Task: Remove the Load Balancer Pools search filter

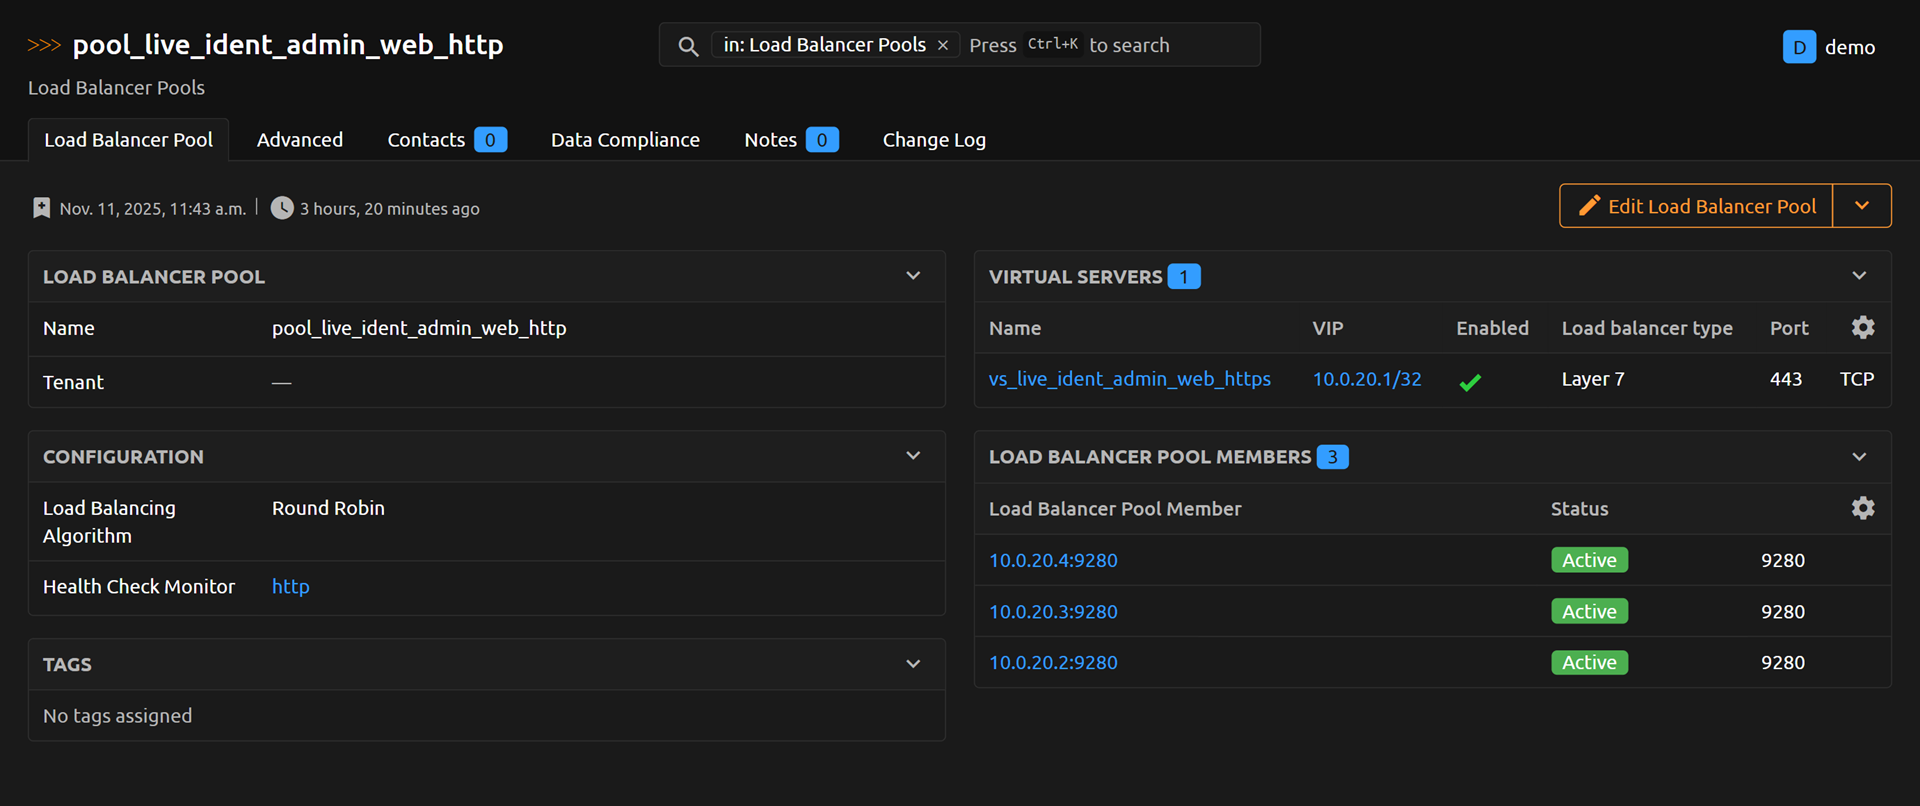Action: click(943, 45)
